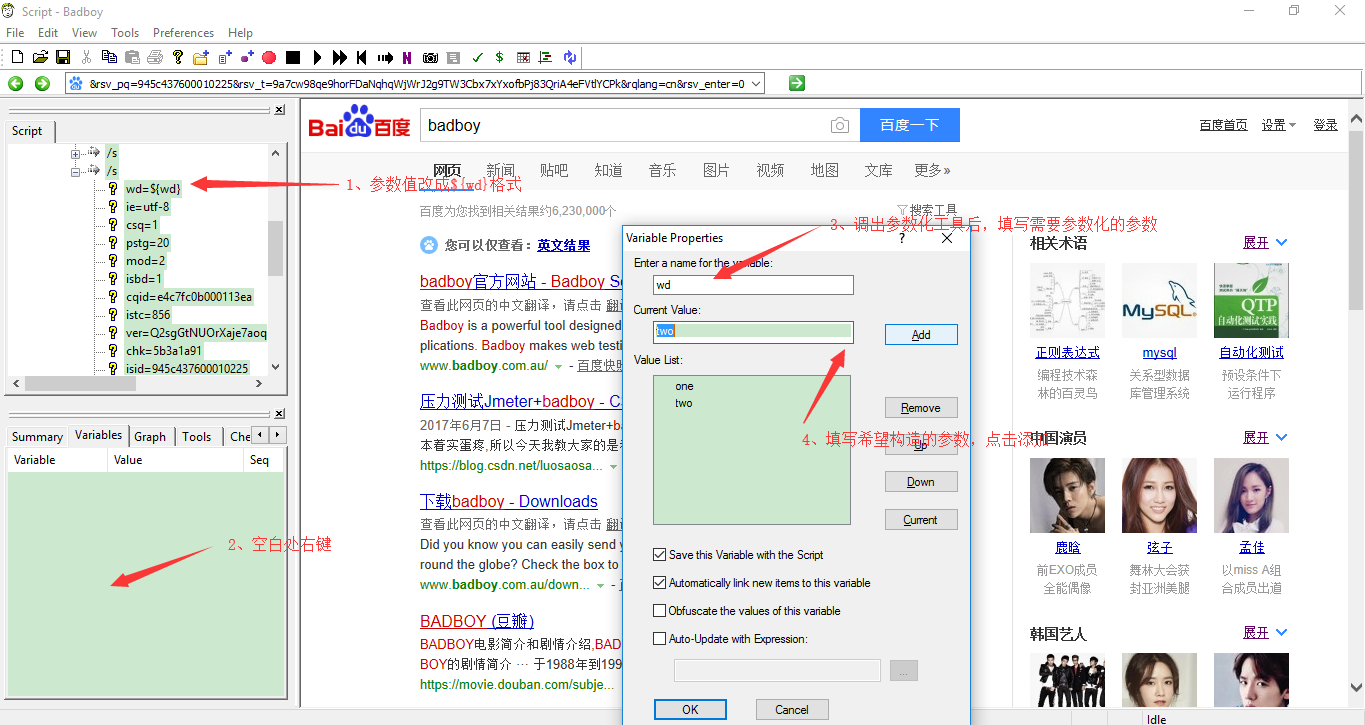Navigate forward with green right arrow
The image size is (1365, 725).
coord(42,84)
